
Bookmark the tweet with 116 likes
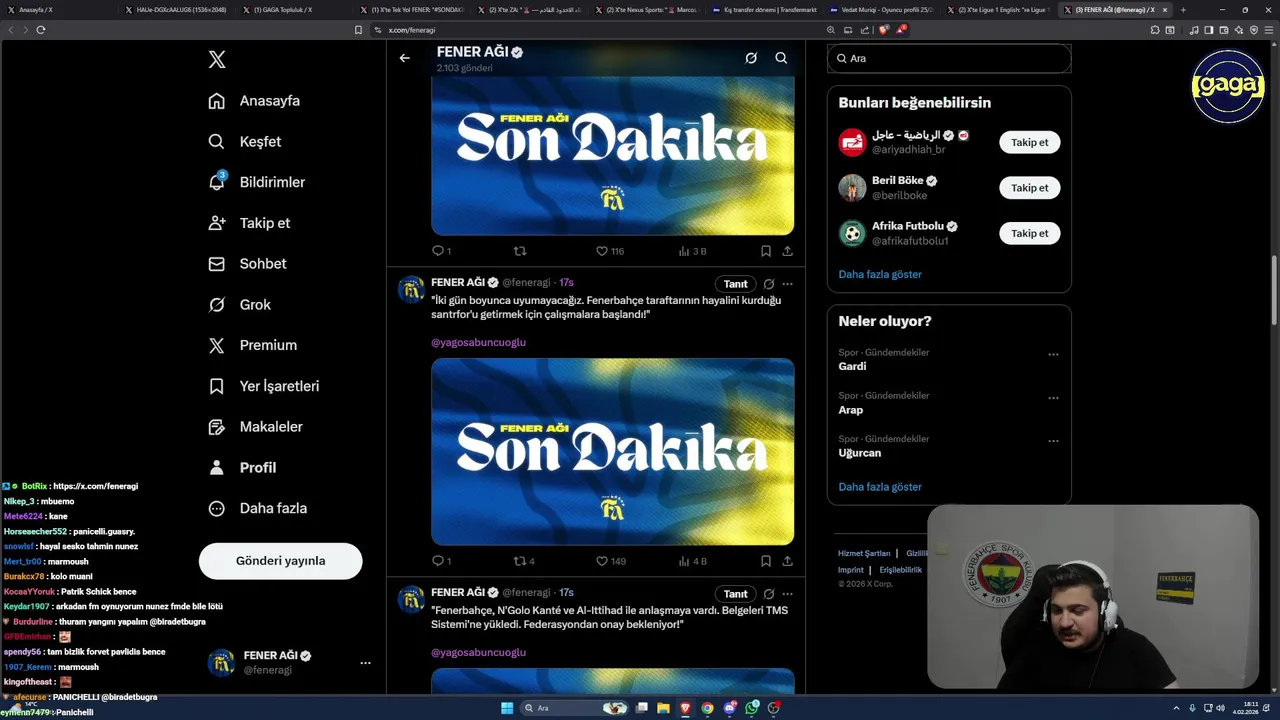pos(765,251)
